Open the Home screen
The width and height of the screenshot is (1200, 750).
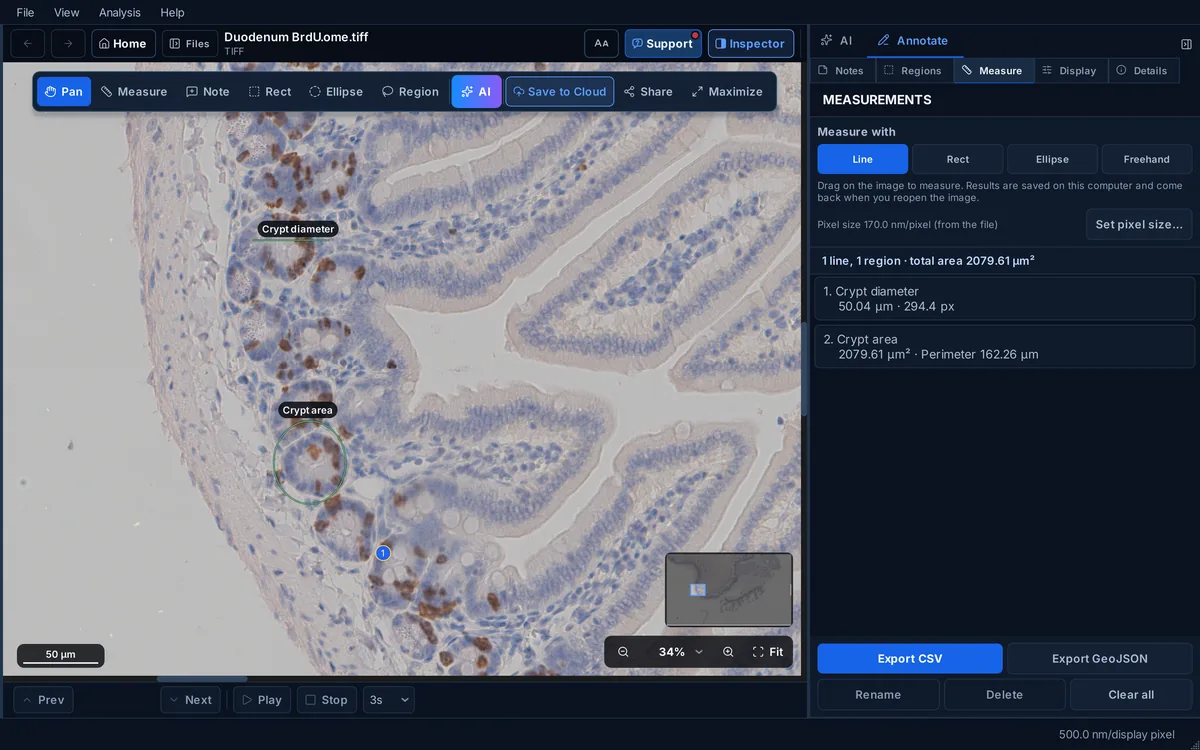click(x=123, y=44)
